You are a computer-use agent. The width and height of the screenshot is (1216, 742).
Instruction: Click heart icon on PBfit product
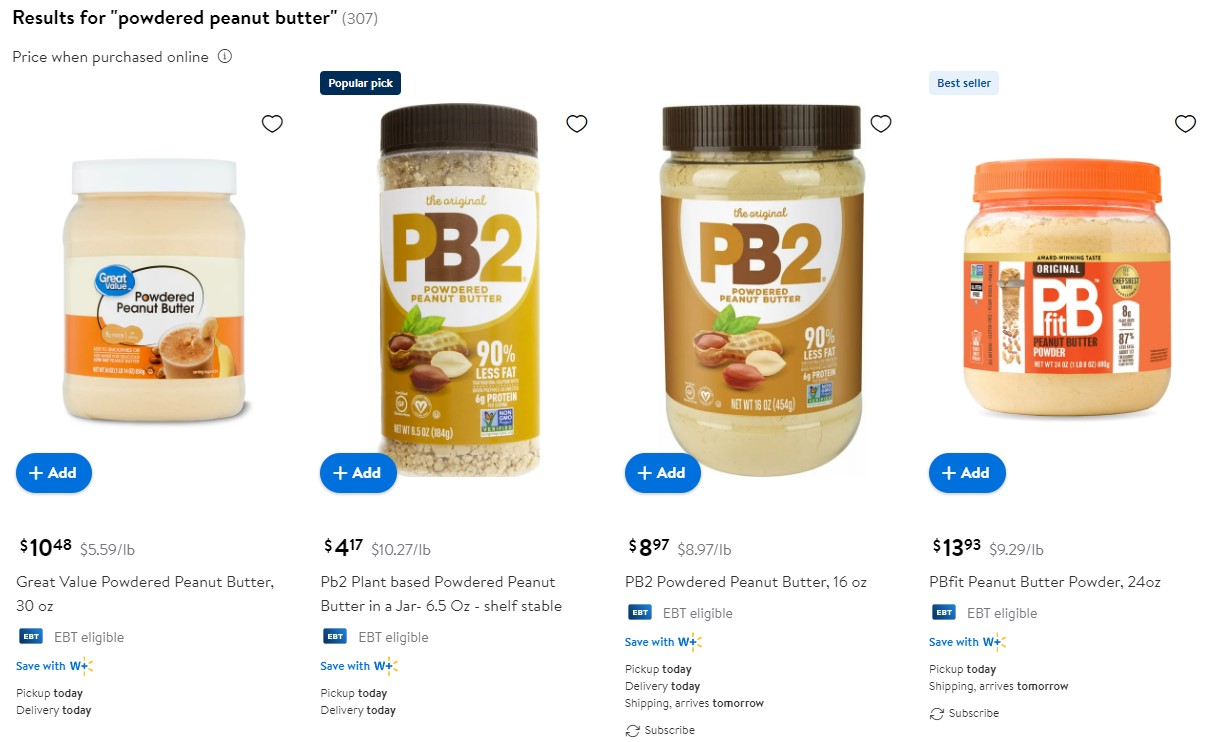point(1185,124)
